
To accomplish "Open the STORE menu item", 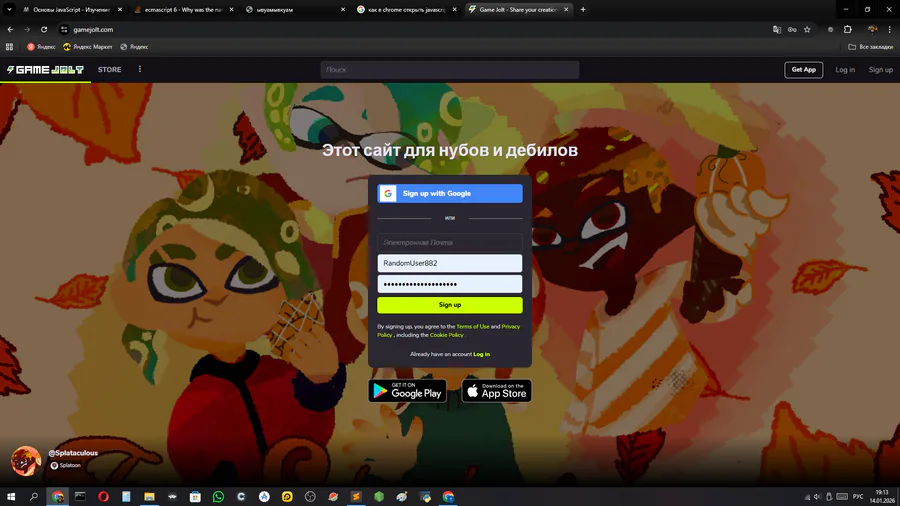I will (109, 69).
